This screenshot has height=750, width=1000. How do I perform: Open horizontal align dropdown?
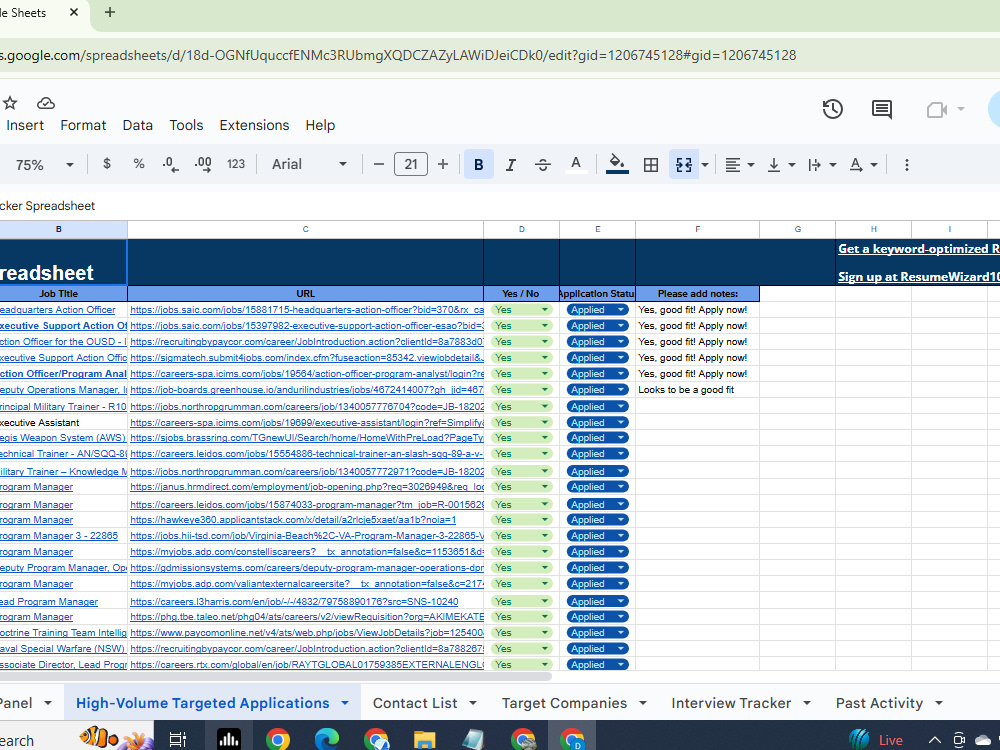(x=740, y=165)
